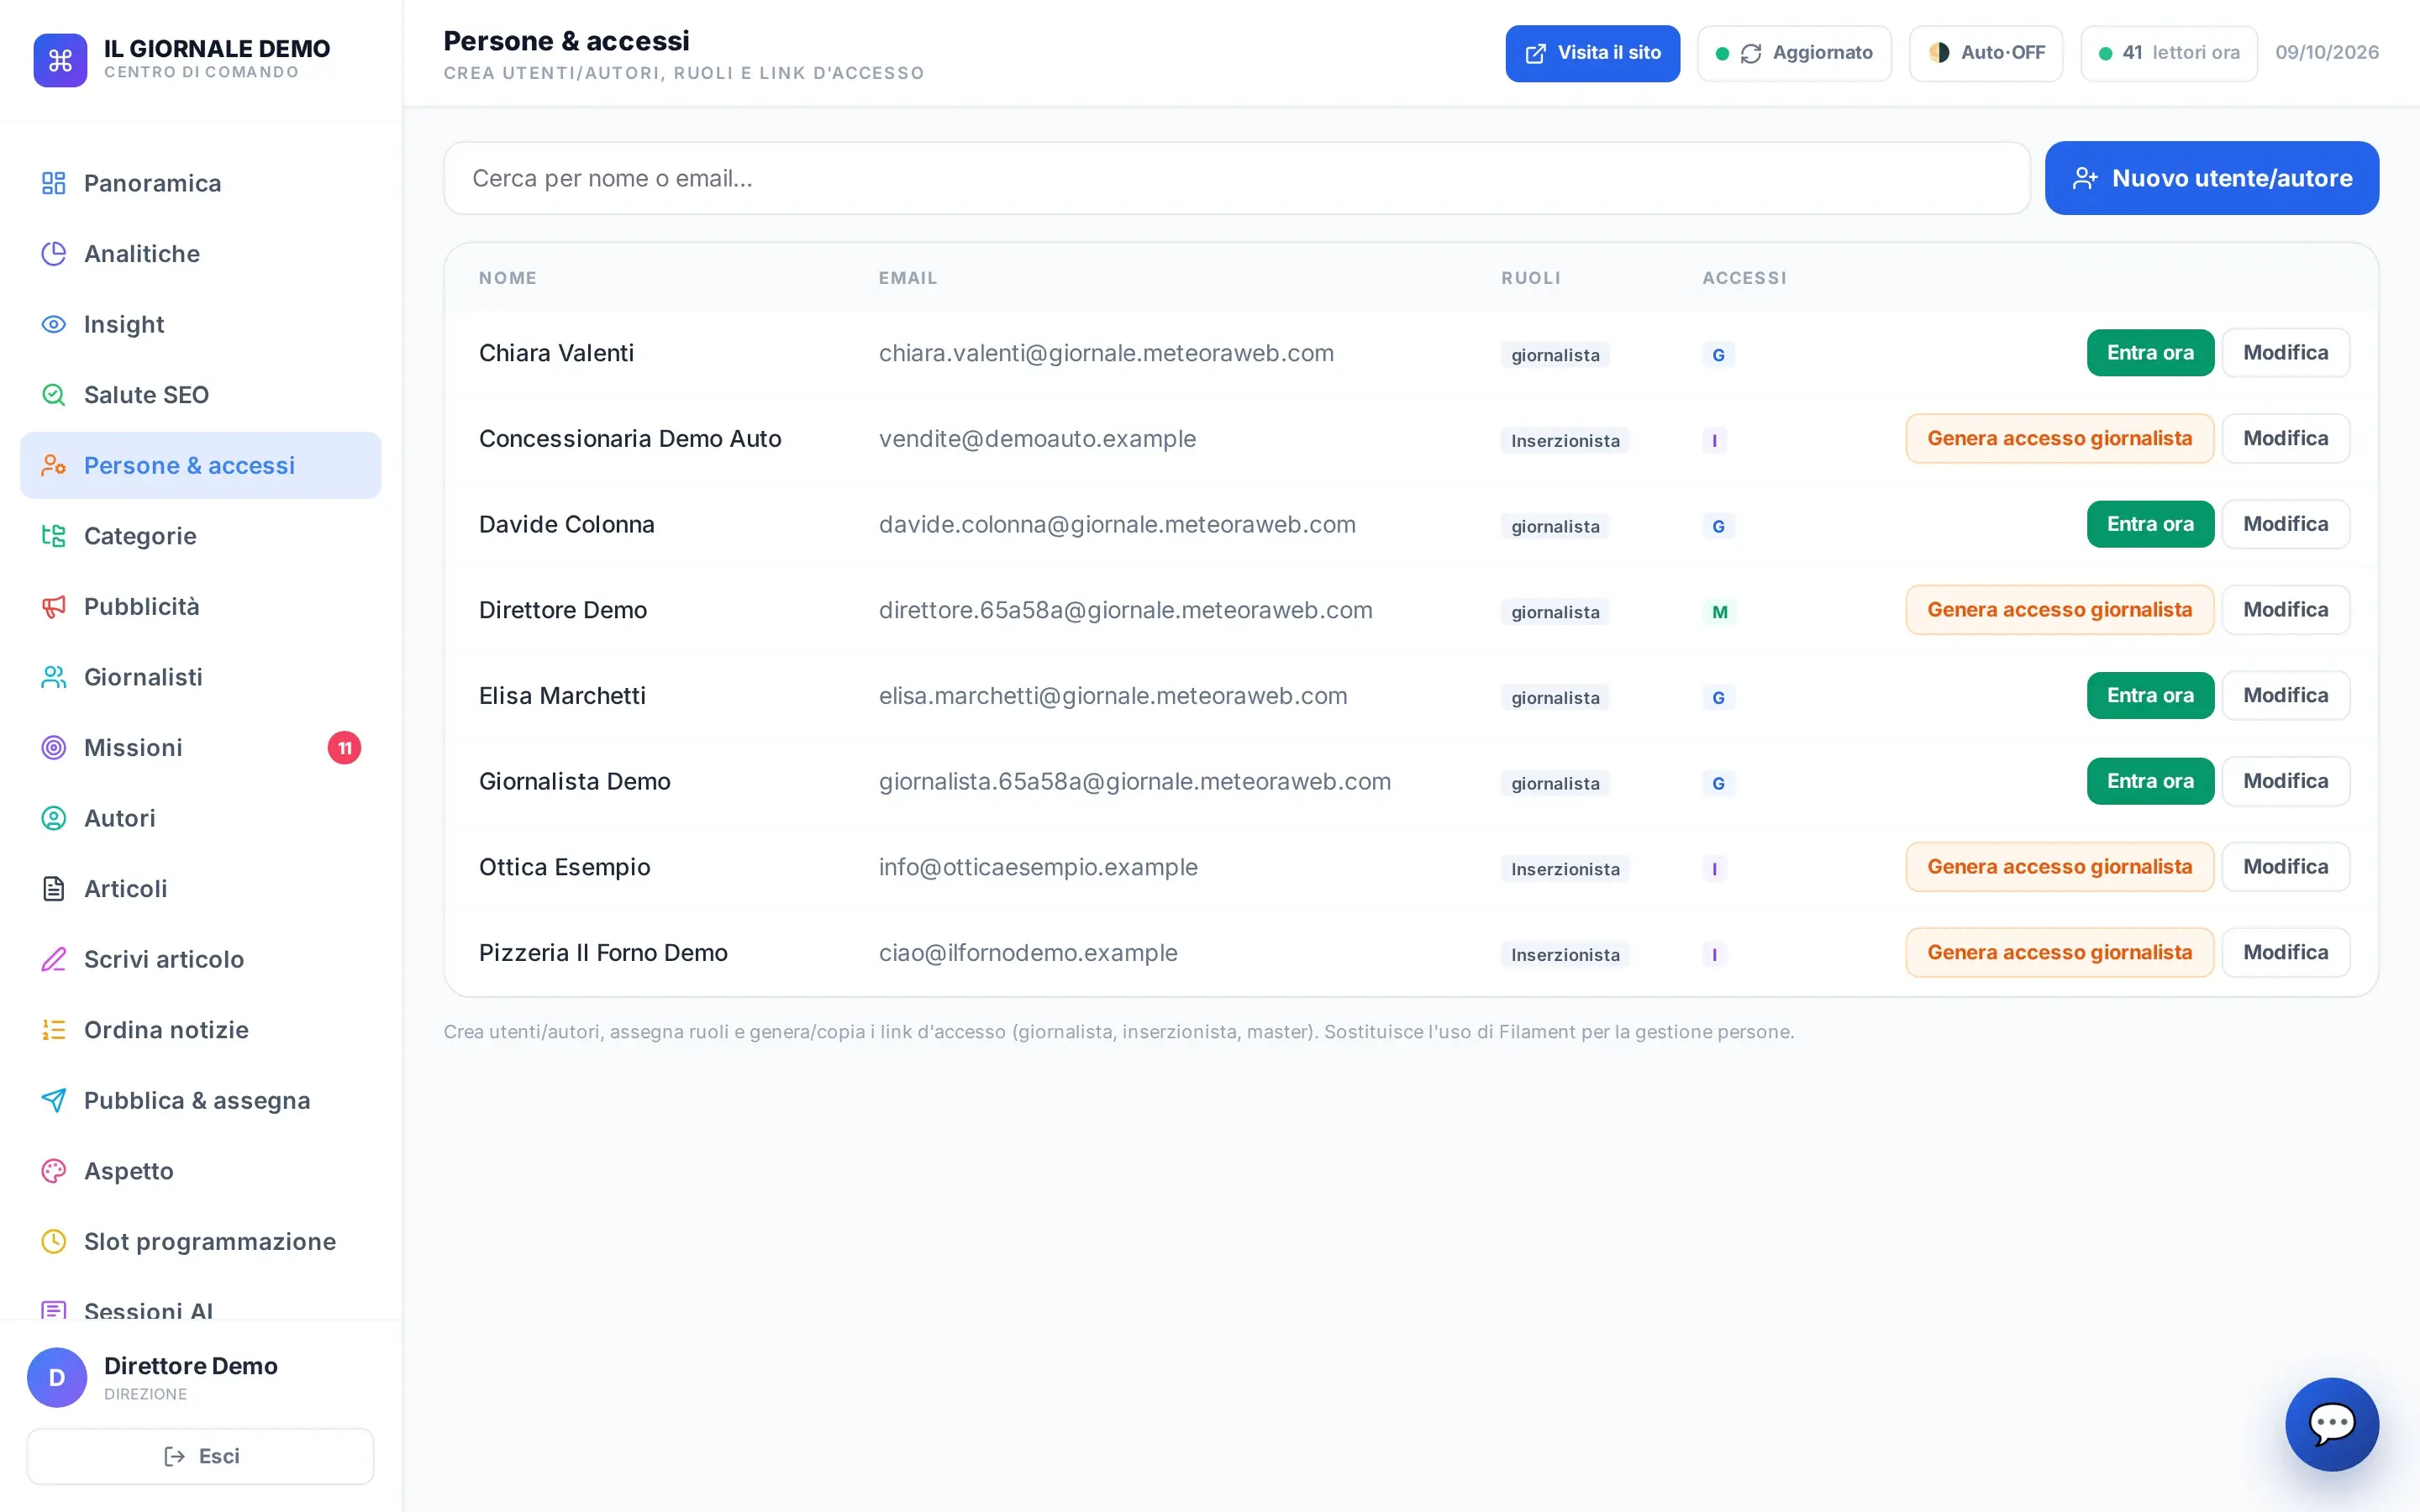Toggle the Auto·OFF refresh switch
Viewport: 2420px width, 1512px height.
pos(1985,53)
